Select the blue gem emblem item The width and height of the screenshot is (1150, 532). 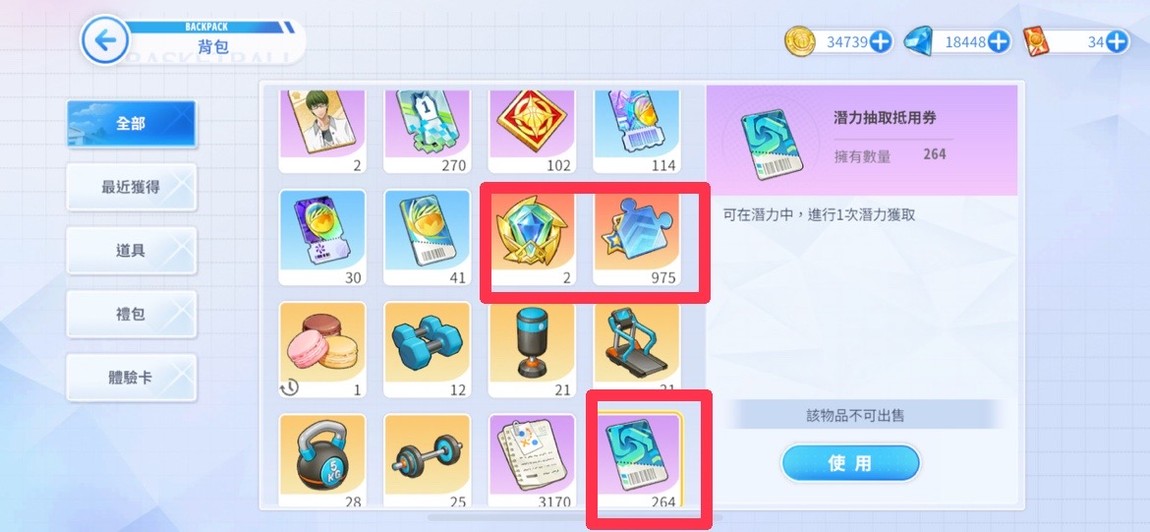coord(532,238)
